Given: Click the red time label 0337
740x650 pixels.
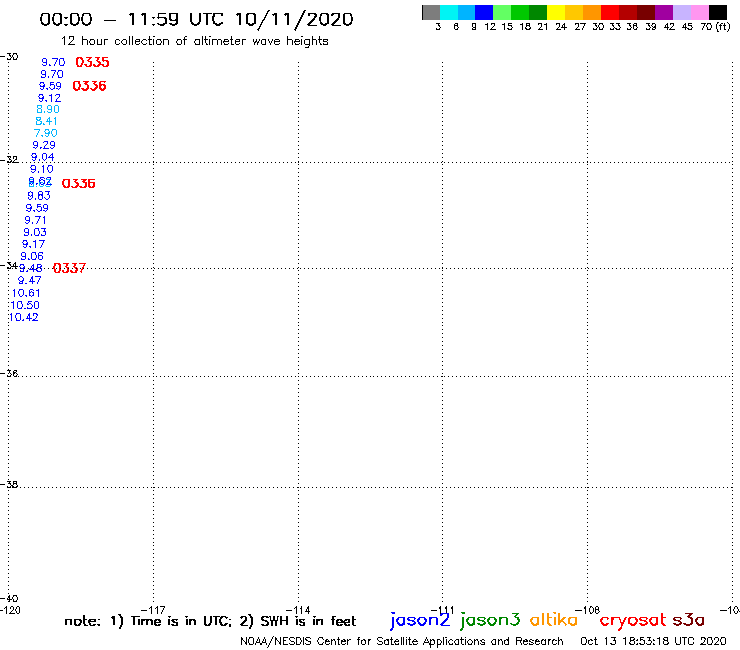Looking at the screenshot, I should tap(69, 268).
